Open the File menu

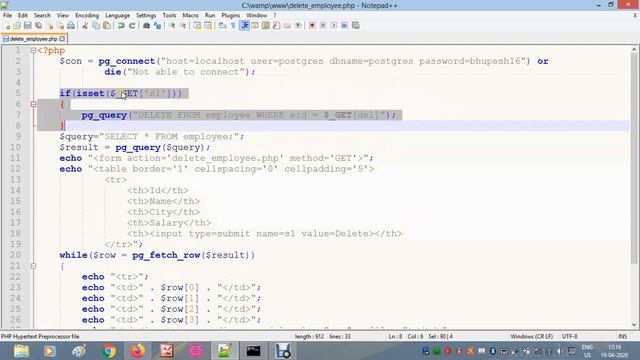coord(7,15)
